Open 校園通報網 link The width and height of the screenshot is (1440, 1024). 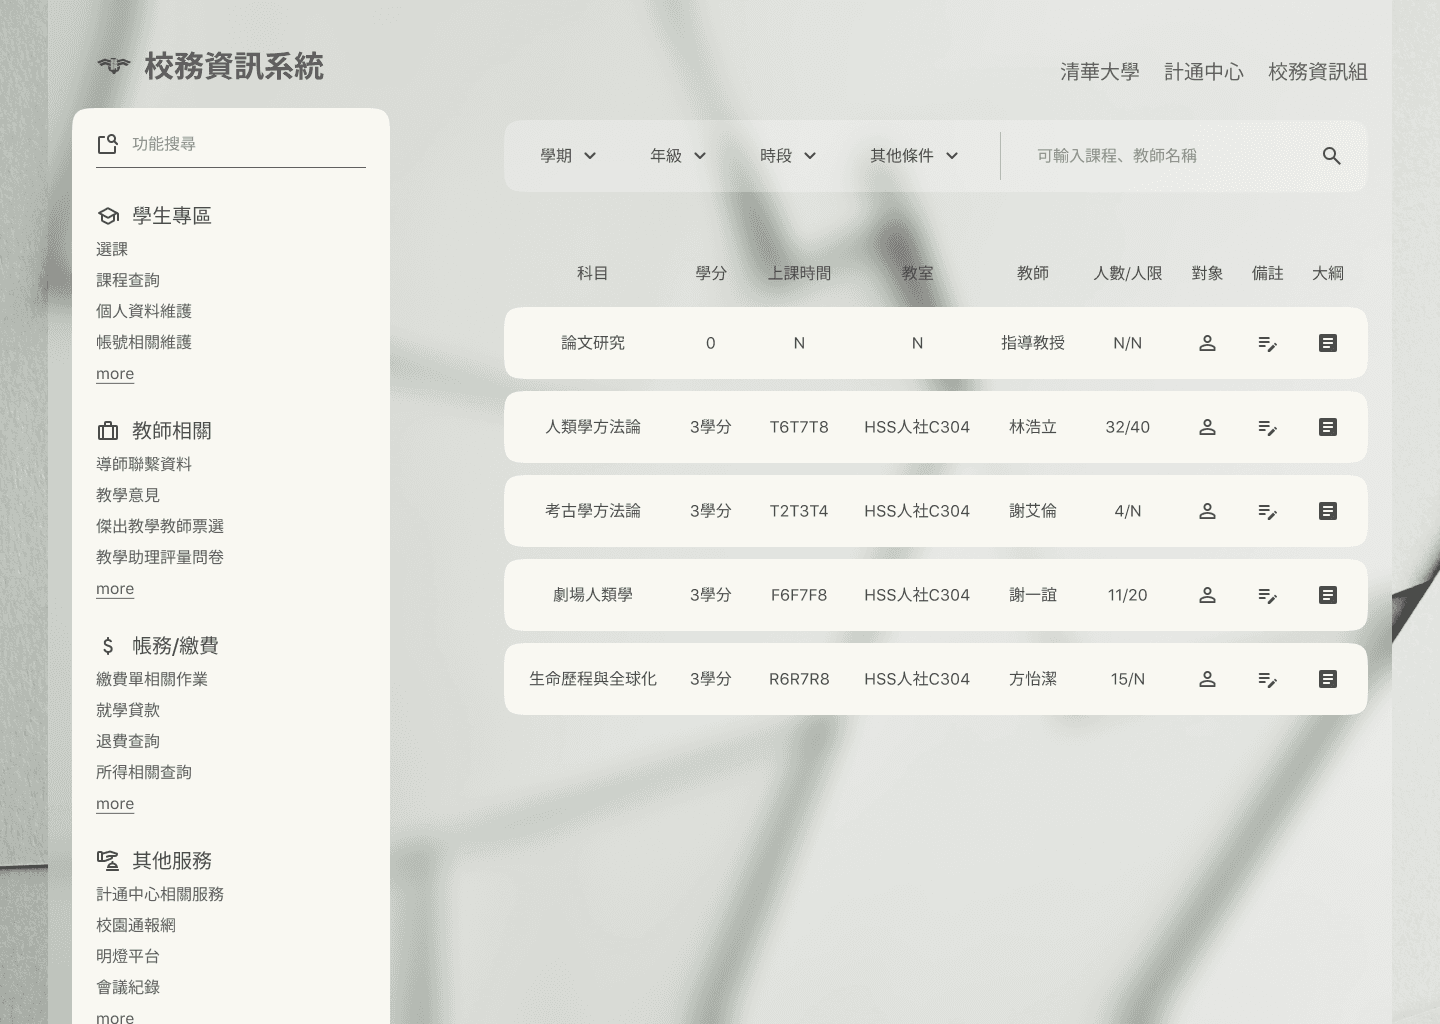136,925
